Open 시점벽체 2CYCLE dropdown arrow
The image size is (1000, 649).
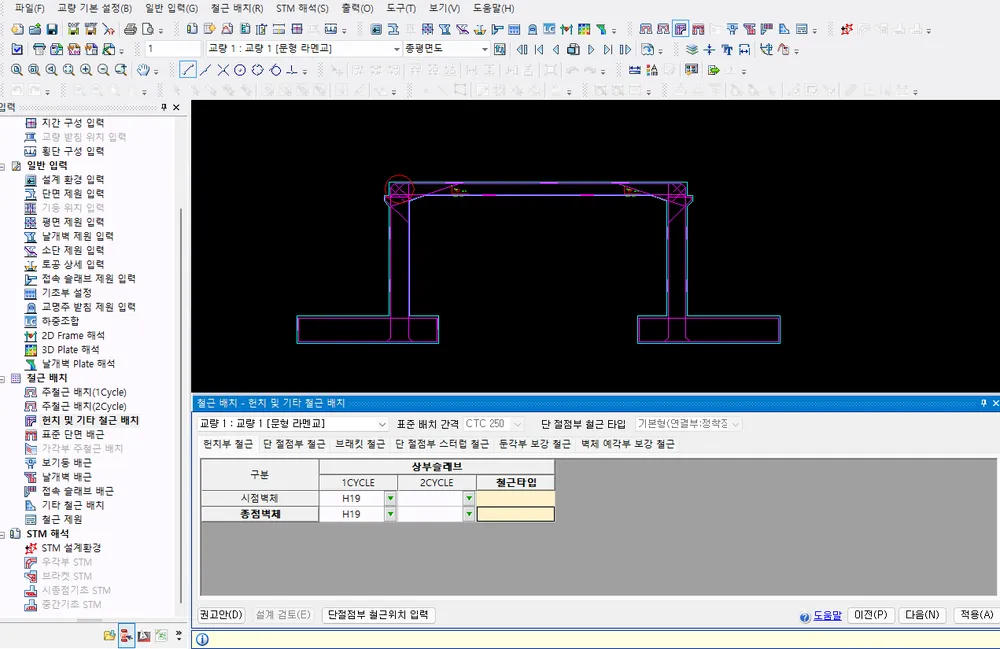coord(469,498)
